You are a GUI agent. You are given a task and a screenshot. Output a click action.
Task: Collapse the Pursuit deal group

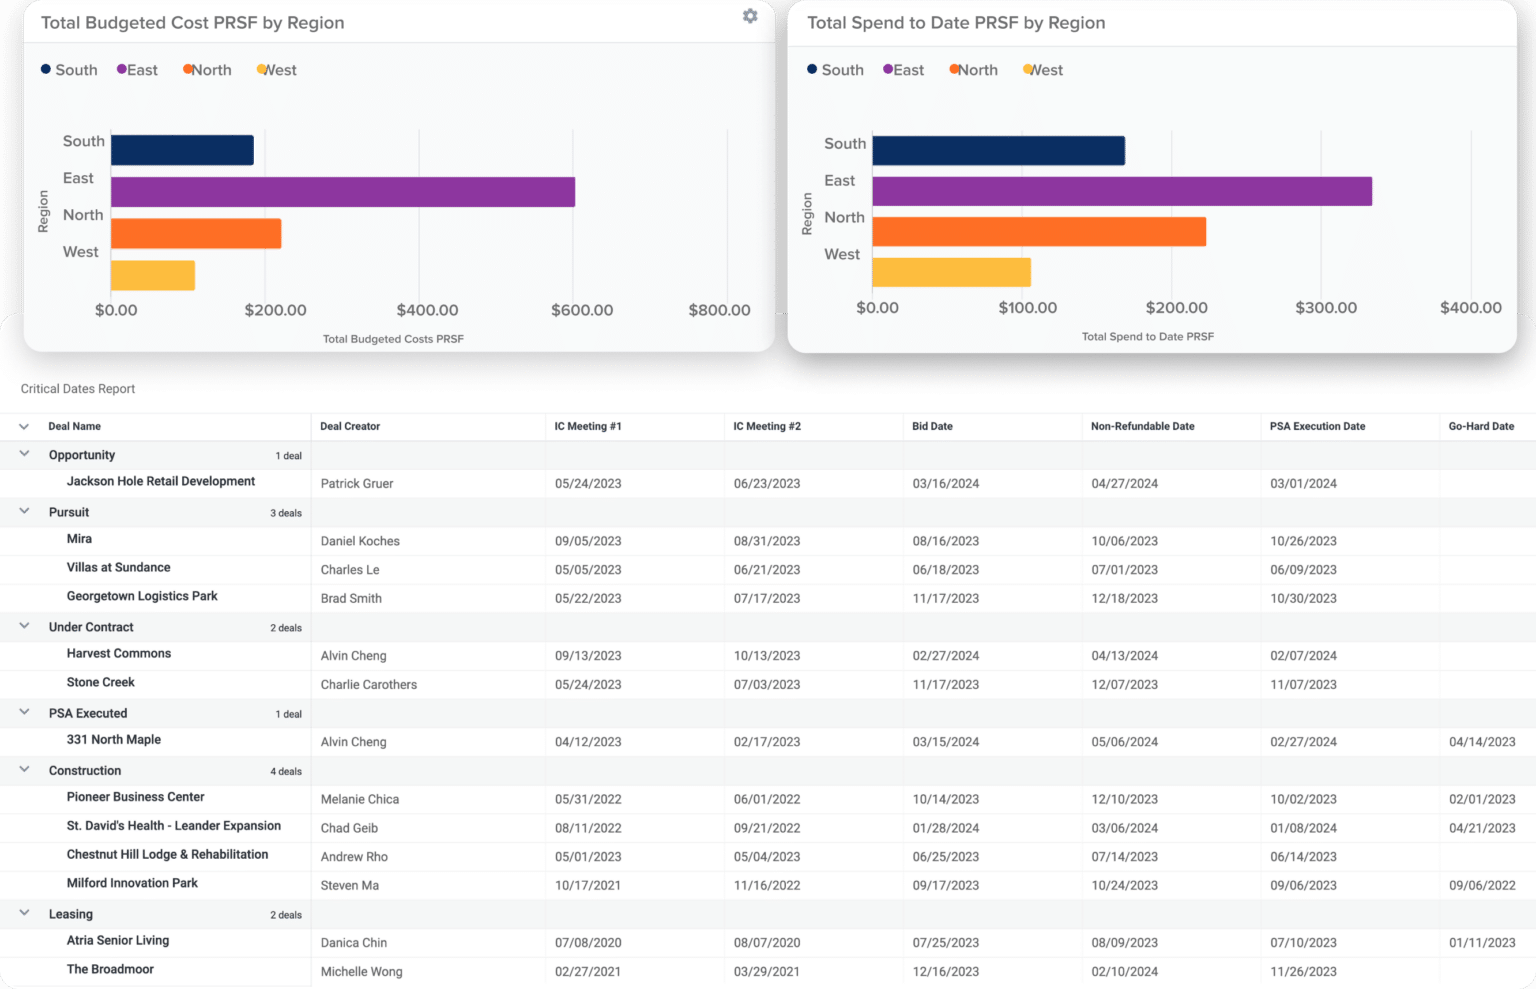click(24, 511)
